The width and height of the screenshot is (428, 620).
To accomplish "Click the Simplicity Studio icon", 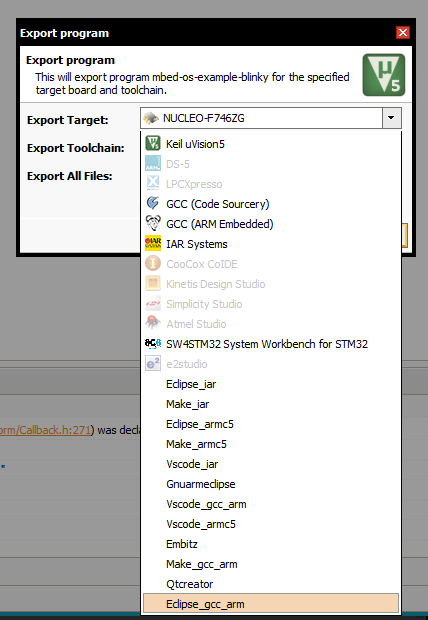I will click(153, 303).
